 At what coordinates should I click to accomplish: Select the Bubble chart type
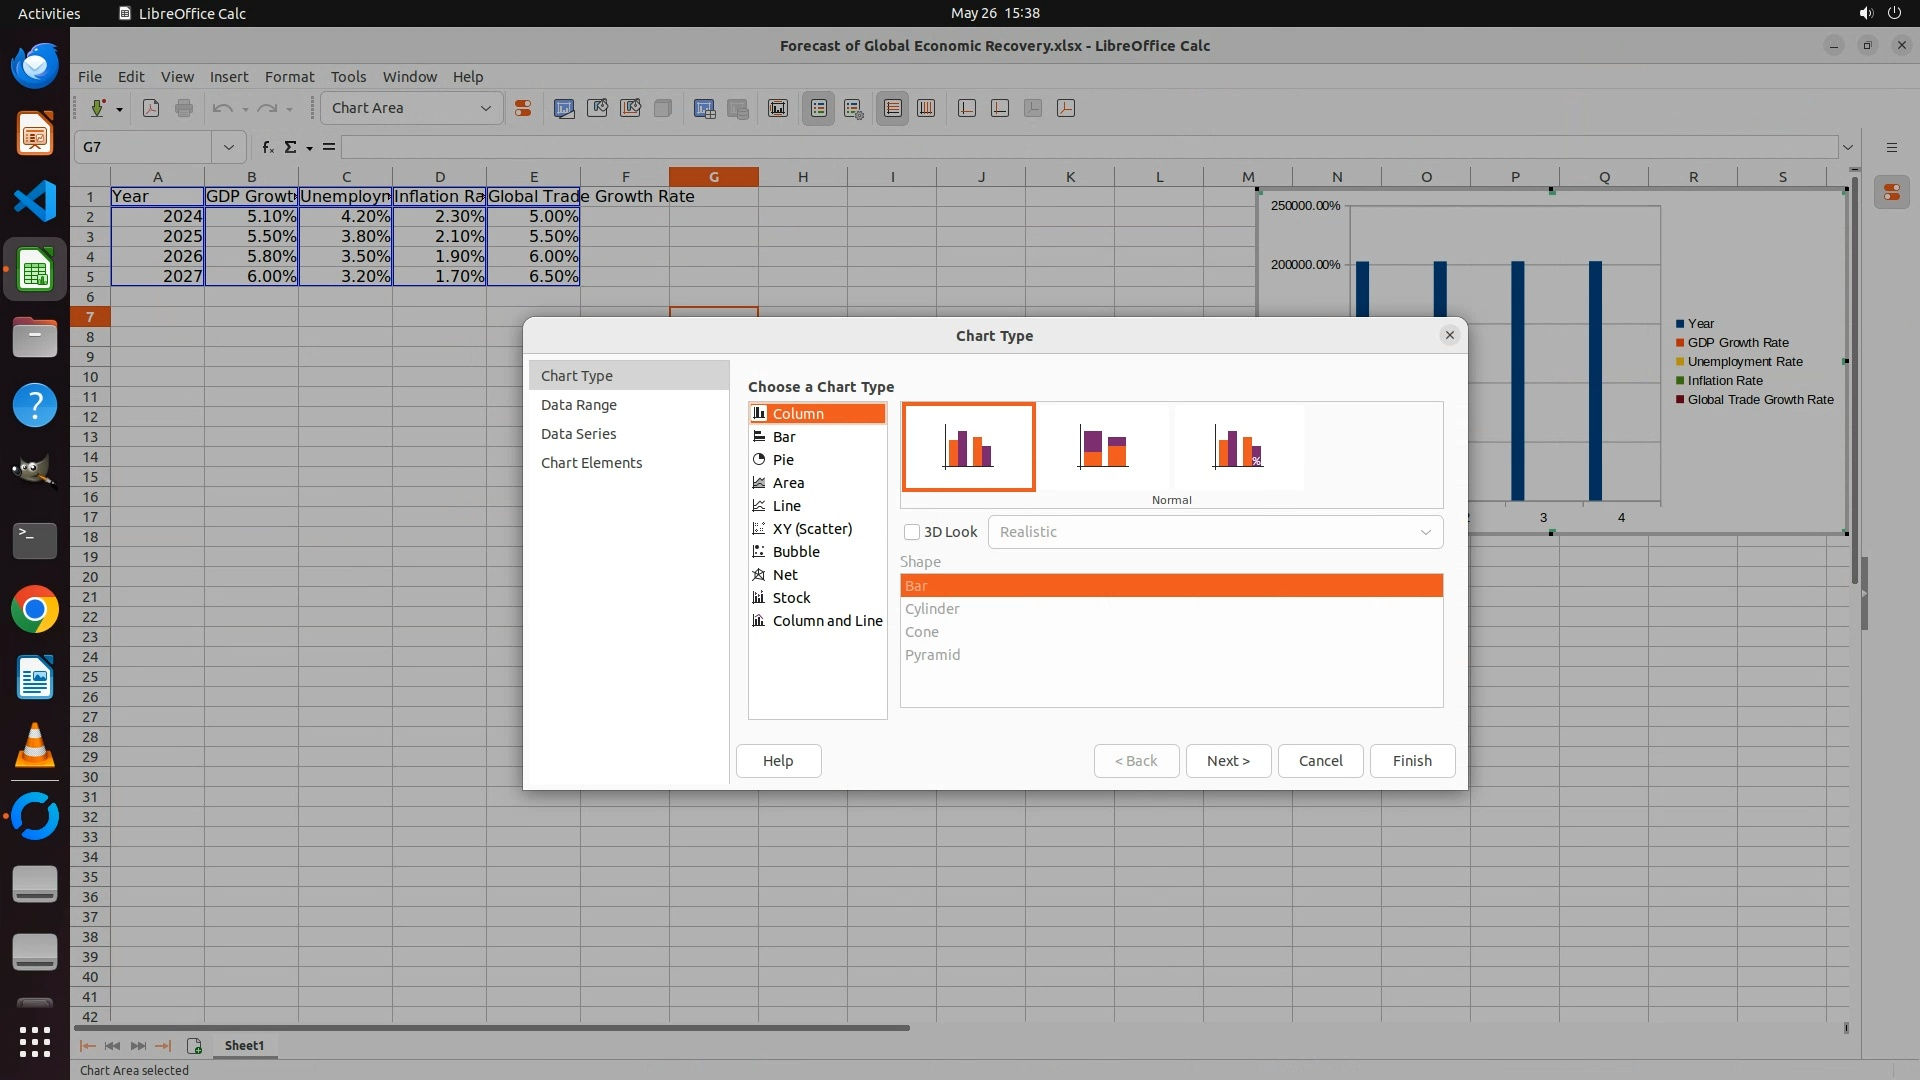796,552
